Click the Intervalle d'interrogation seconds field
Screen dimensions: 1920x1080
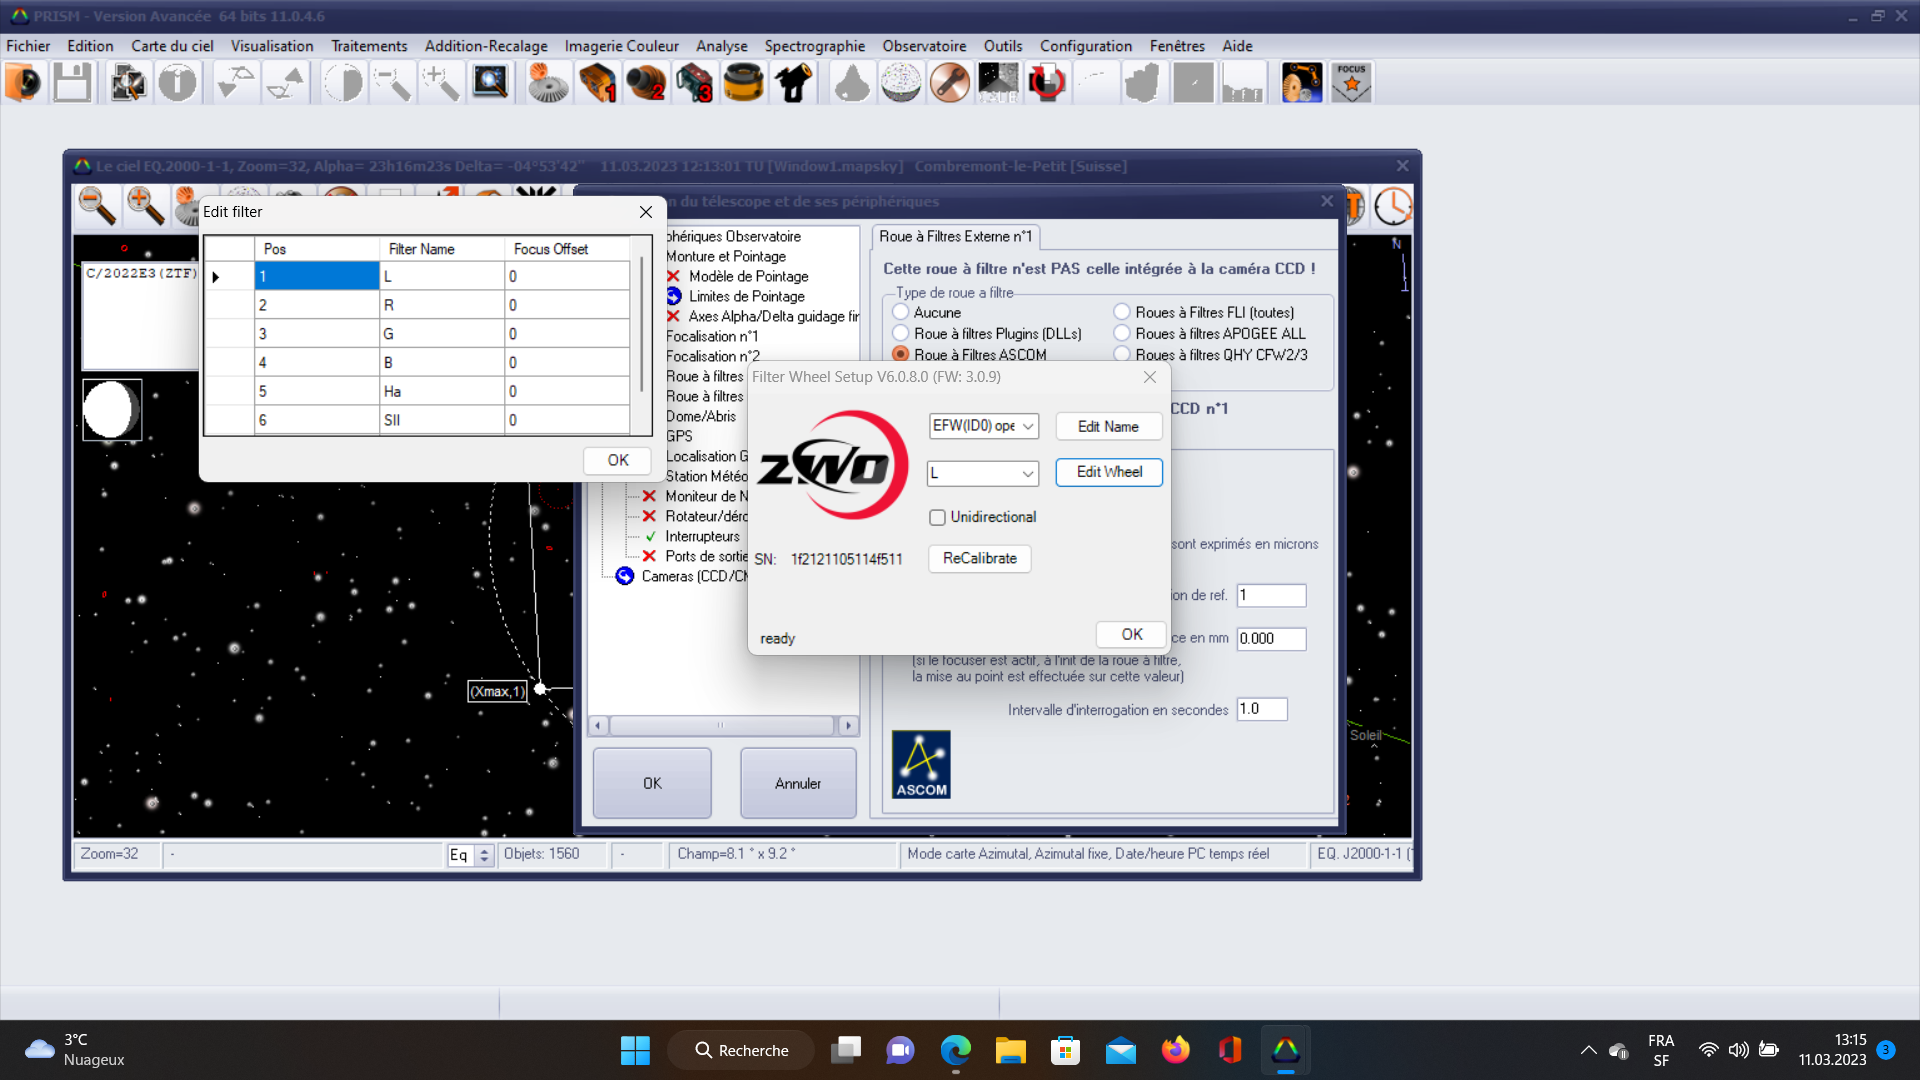[1261, 709]
